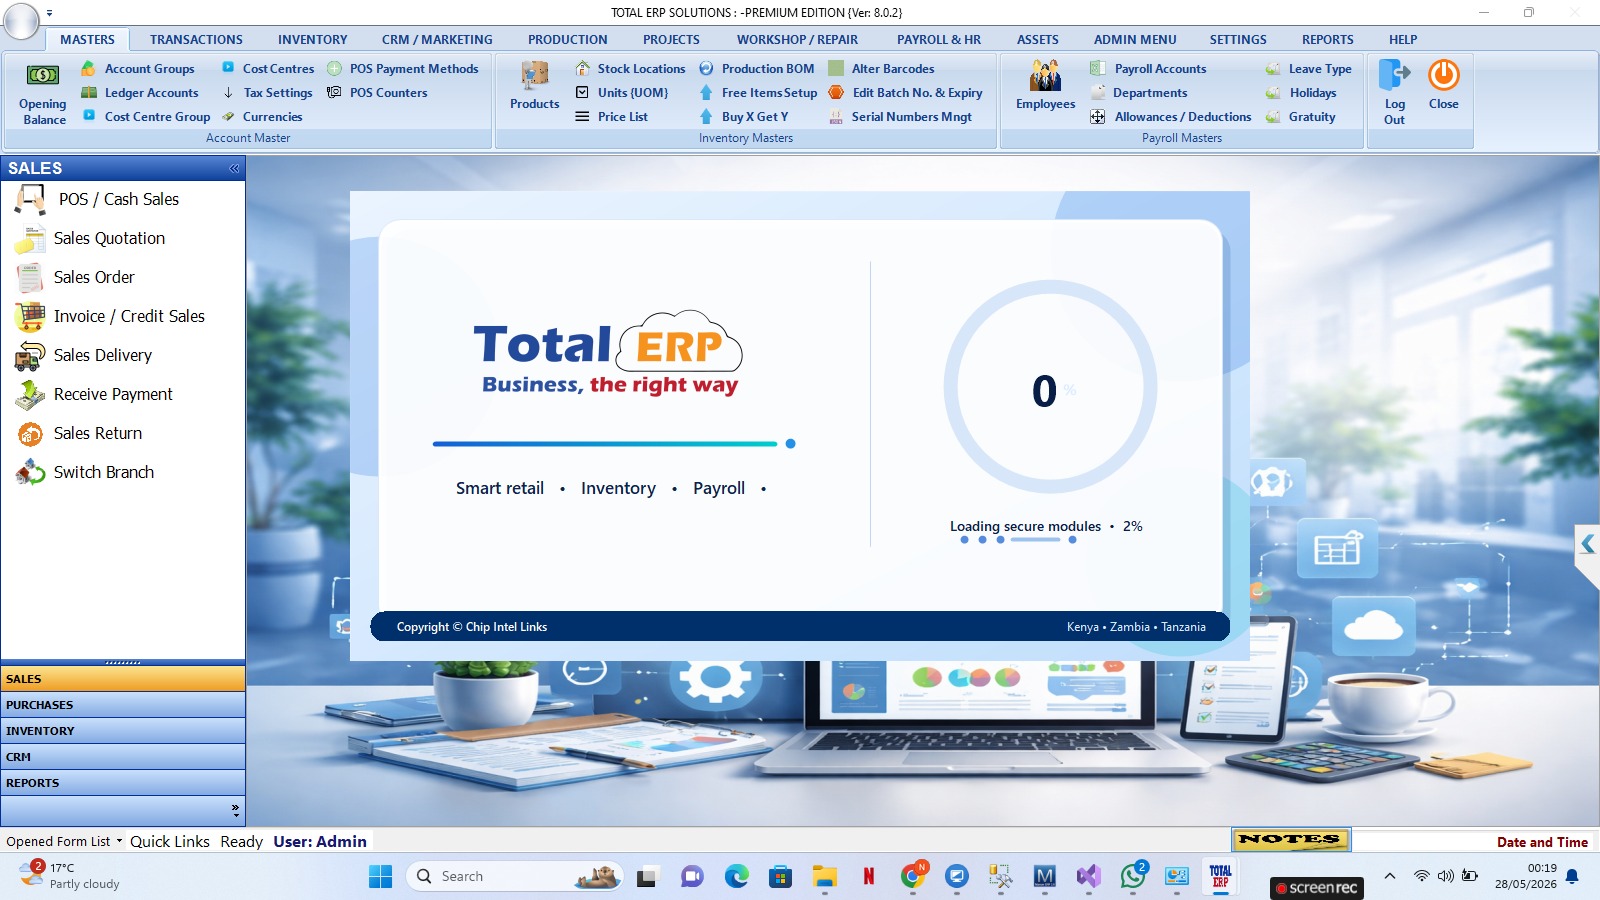Expand more sidebar sections chevron
The image size is (1600, 900).
tap(235, 810)
